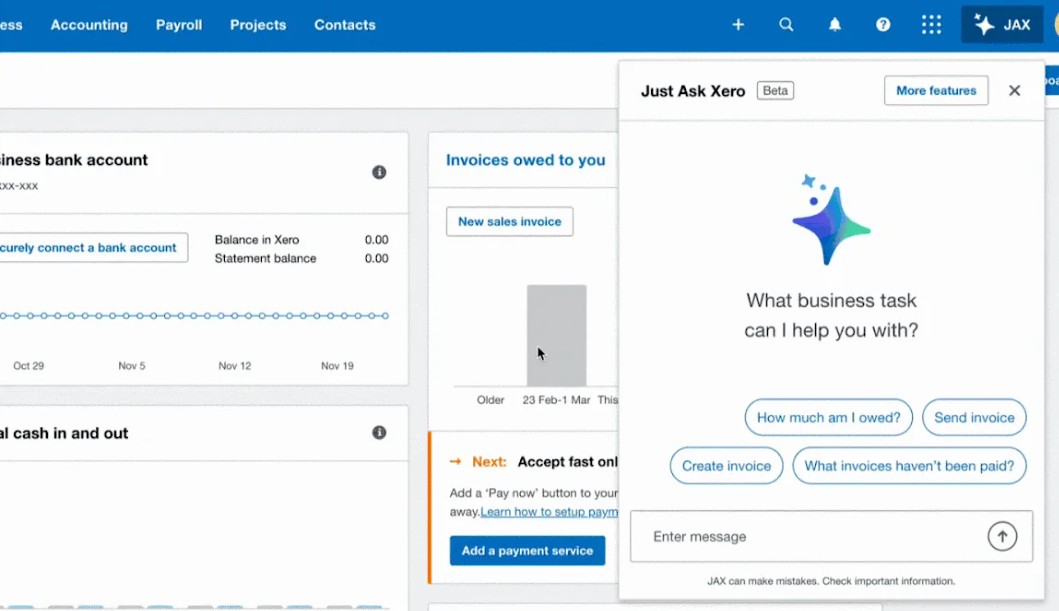Click the JAX can make mistakes disclaimer
1059x611 pixels.
pyautogui.click(x=831, y=581)
